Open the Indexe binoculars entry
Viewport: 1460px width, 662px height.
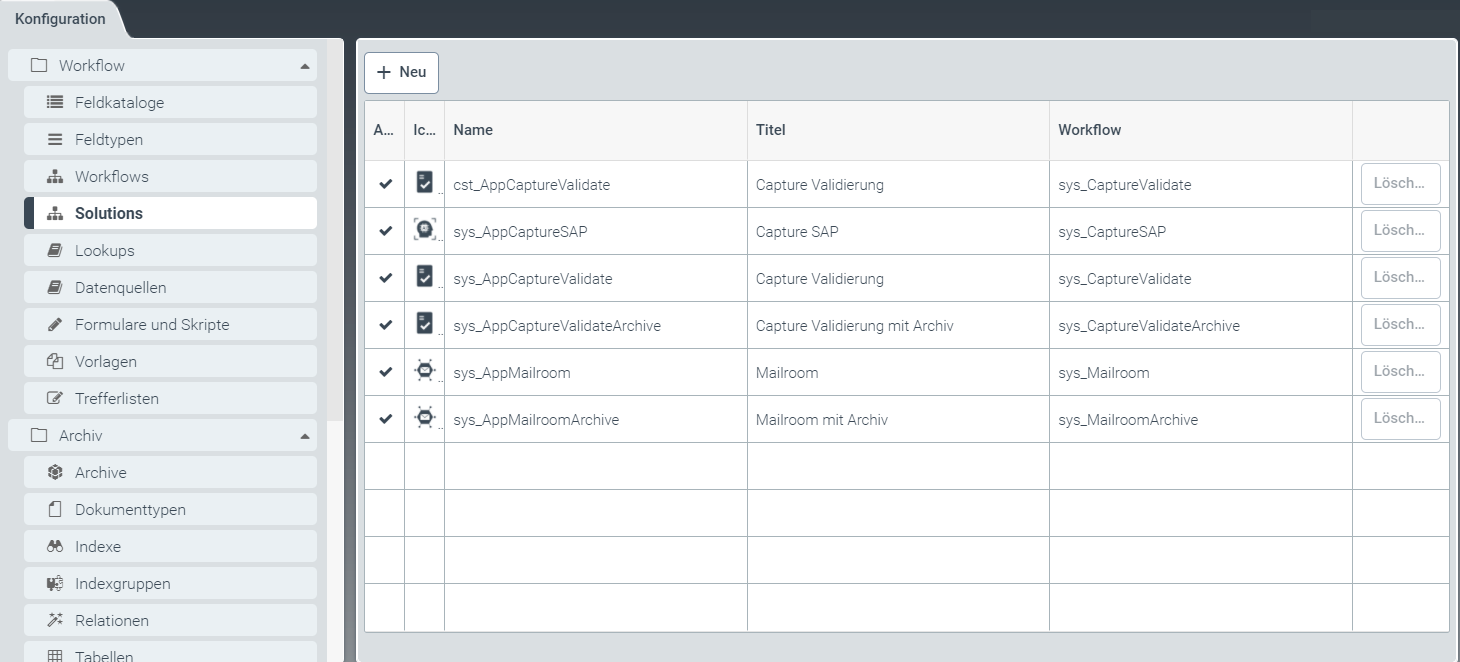point(98,546)
